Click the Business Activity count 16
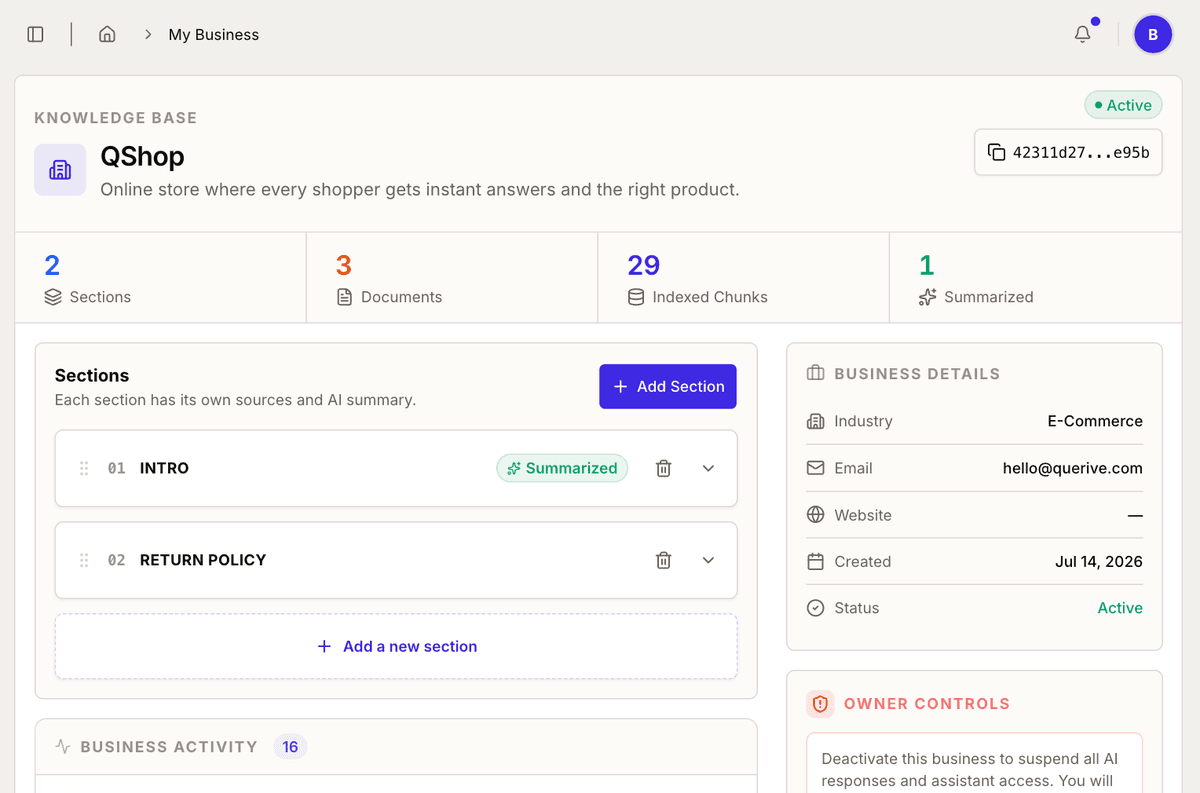This screenshot has height=793, width=1200. 290,746
